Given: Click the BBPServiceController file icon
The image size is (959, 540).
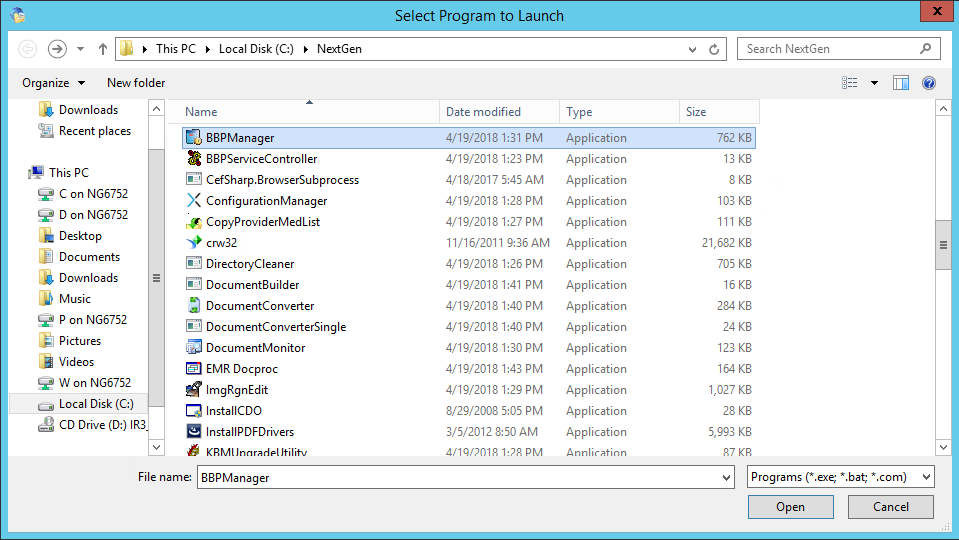Looking at the screenshot, I should [194, 158].
